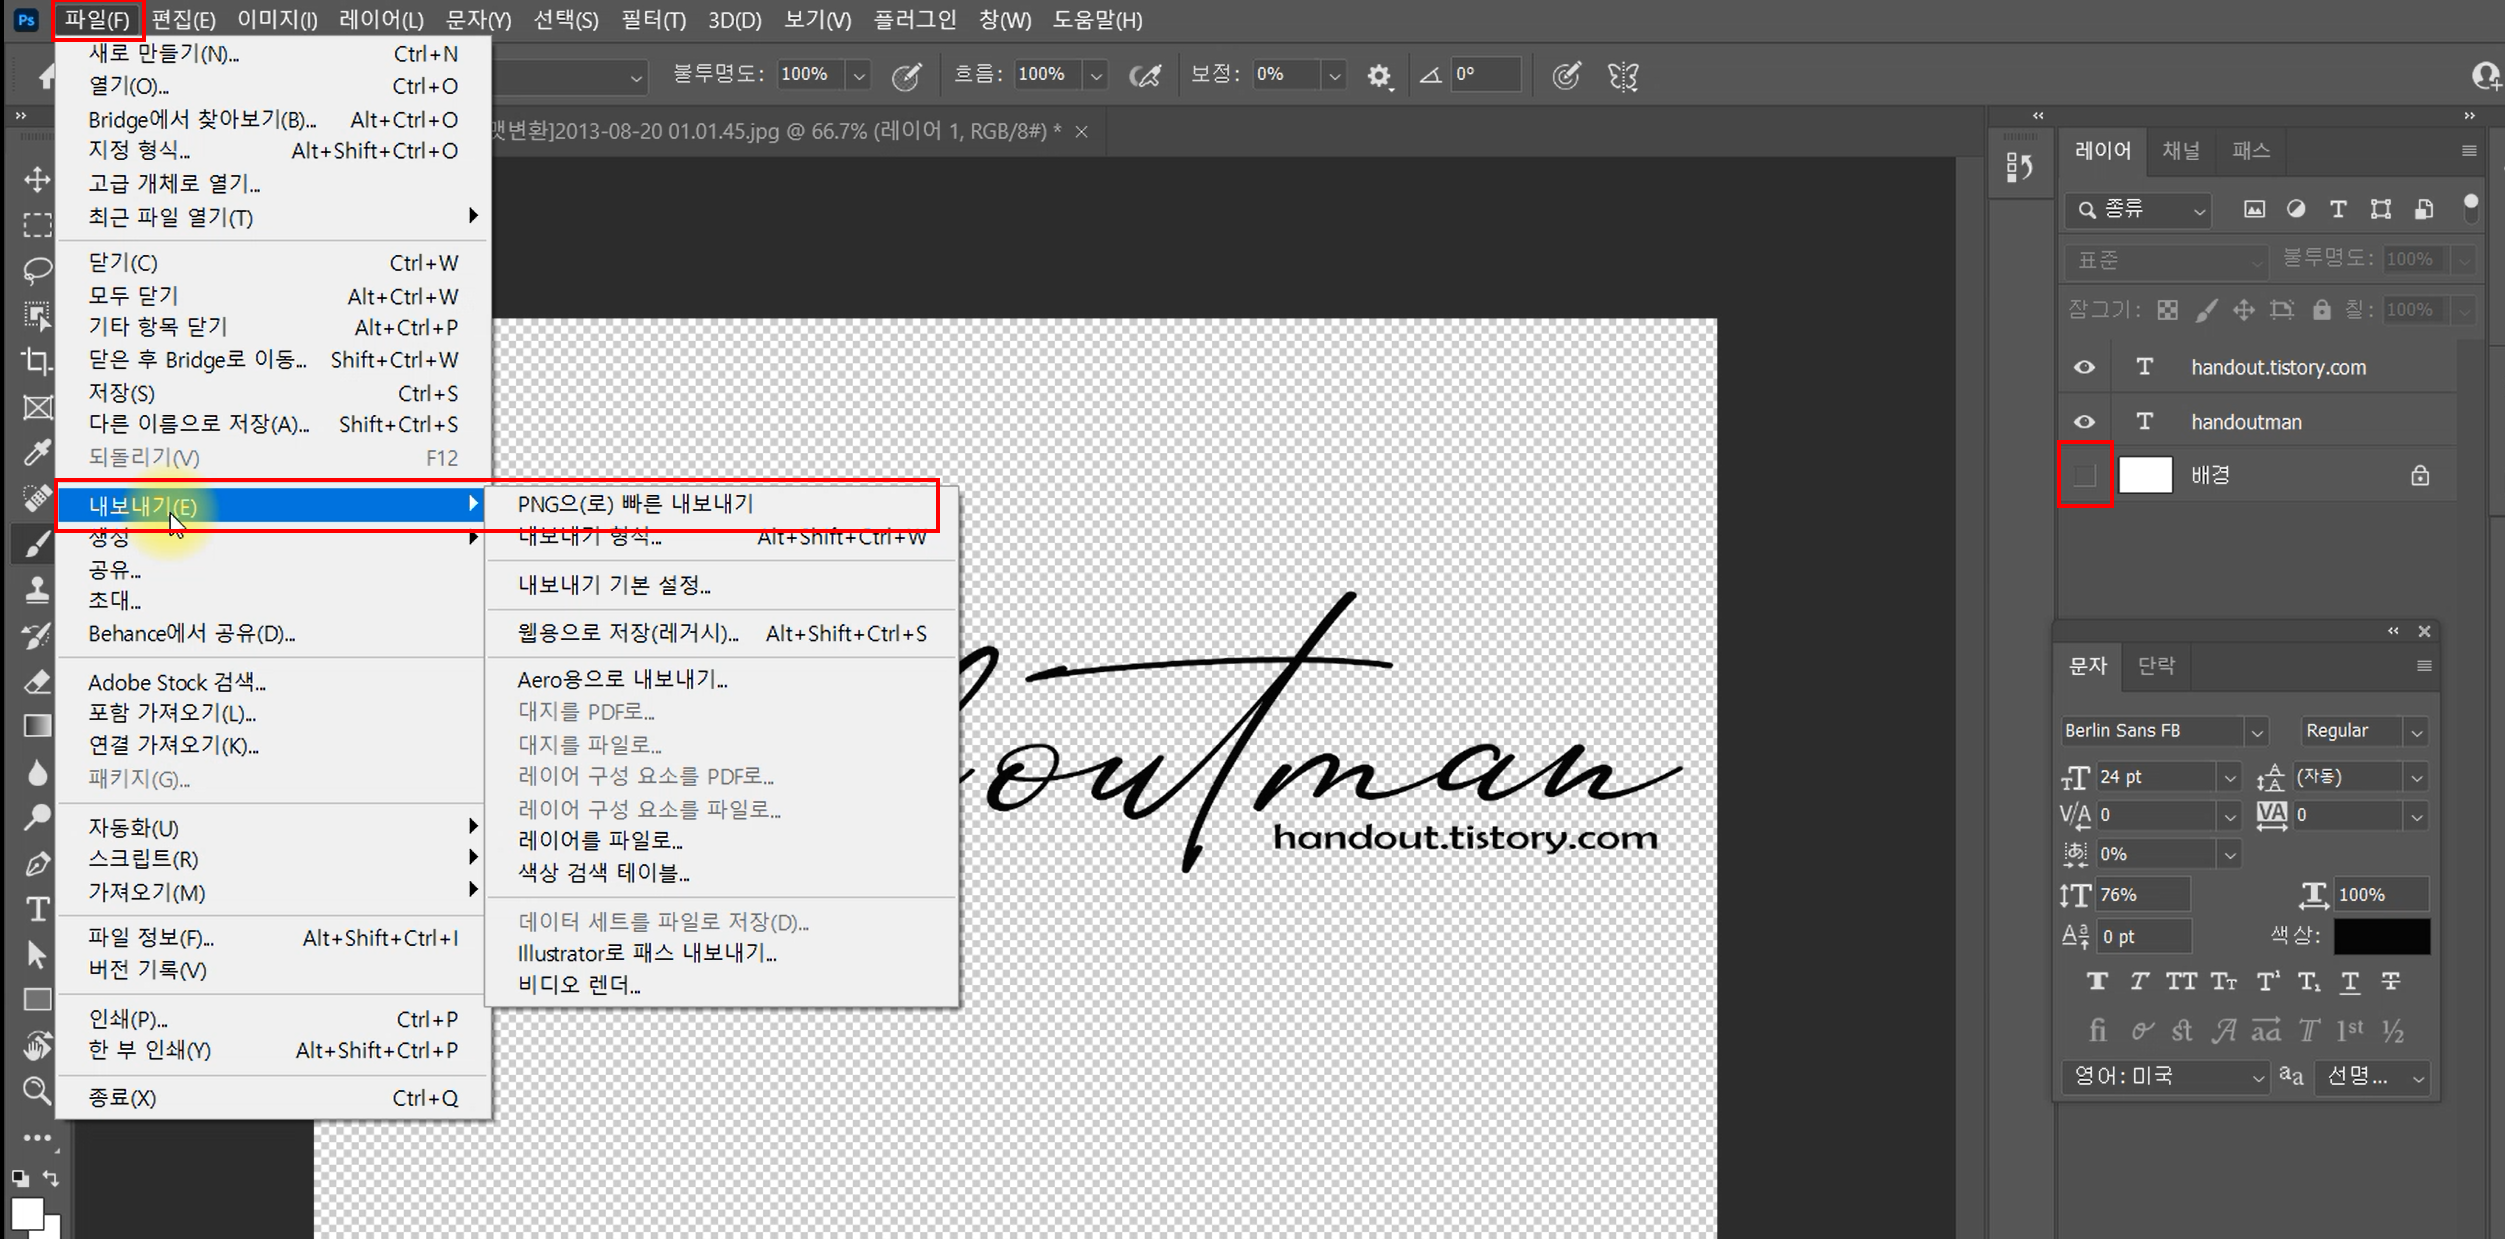This screenshot has height=1239, width=2505.
Task: Show the 배경 background layer
Action: tap(2084, 475)
